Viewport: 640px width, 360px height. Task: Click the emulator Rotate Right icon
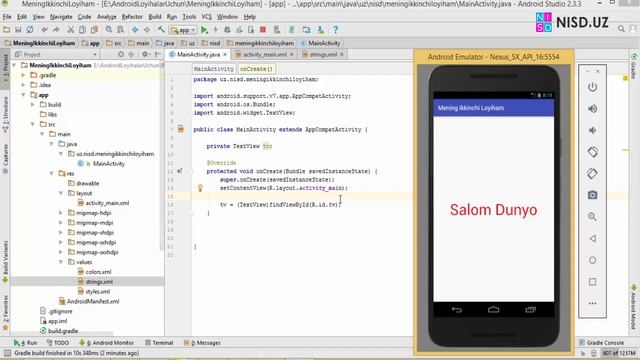592,173
